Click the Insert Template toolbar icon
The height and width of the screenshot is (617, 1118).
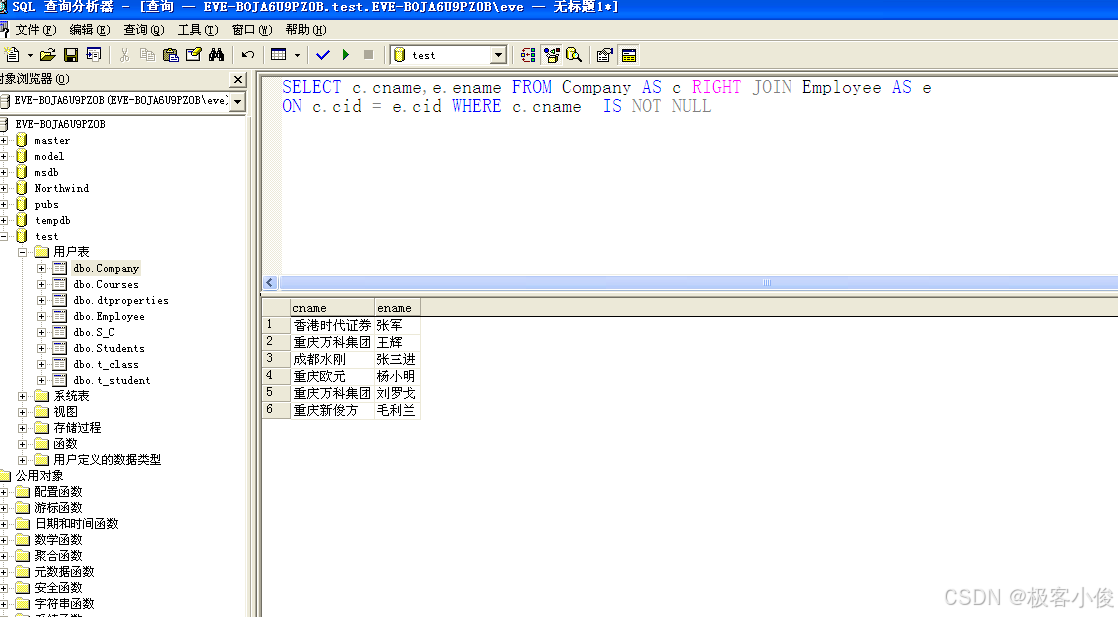pos(93,55)
